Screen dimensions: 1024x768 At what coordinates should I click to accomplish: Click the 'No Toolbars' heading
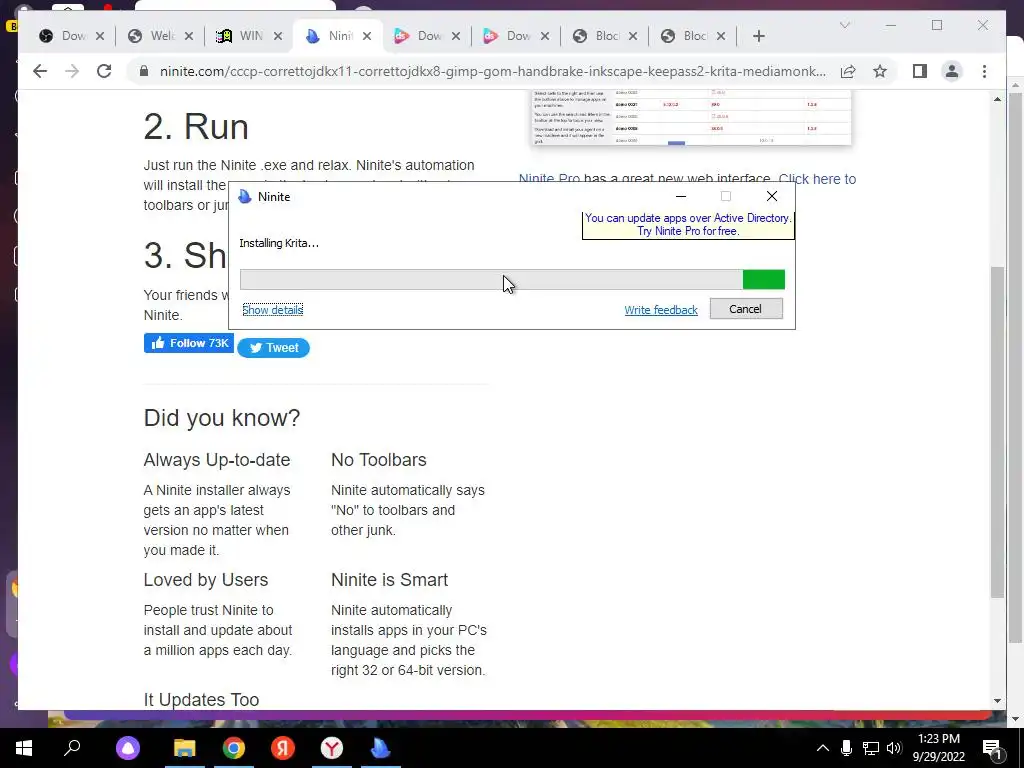coord(379,460)
